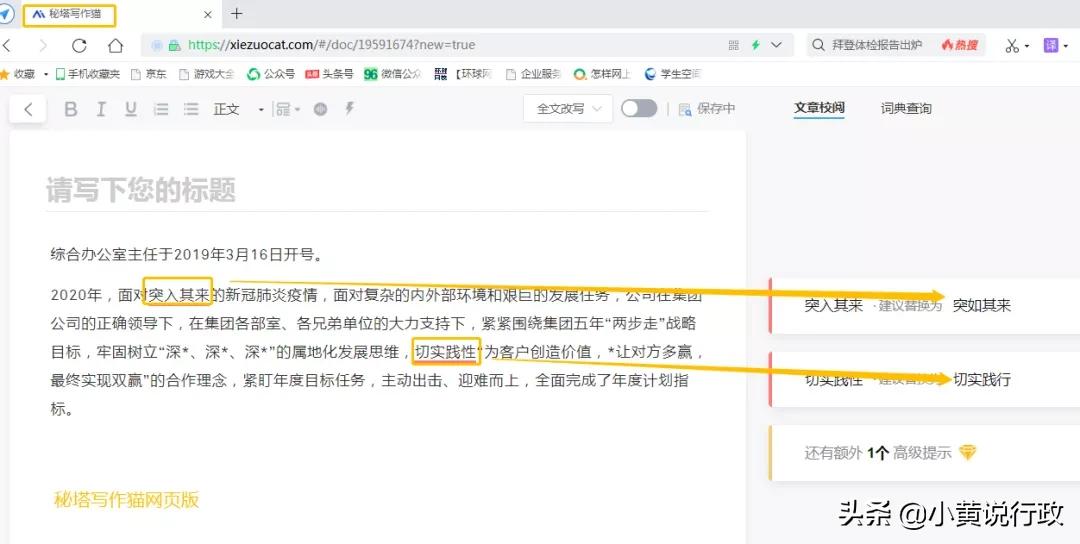Viewport: 1080px width, 544px height.
Task: Open the 还有额外1个高级提示 card
Action: point(925,452)
